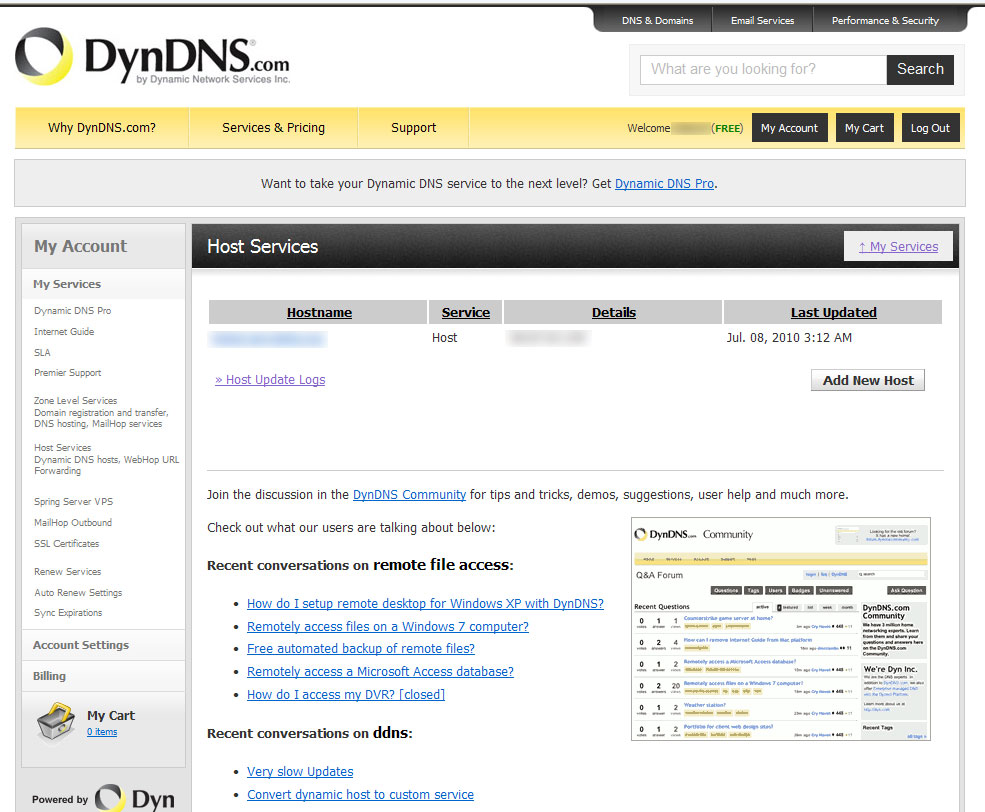This screenshot has height=812, width=985.
Task: Open MailHop Outbound in the sidebar
Action: [73, 522]
